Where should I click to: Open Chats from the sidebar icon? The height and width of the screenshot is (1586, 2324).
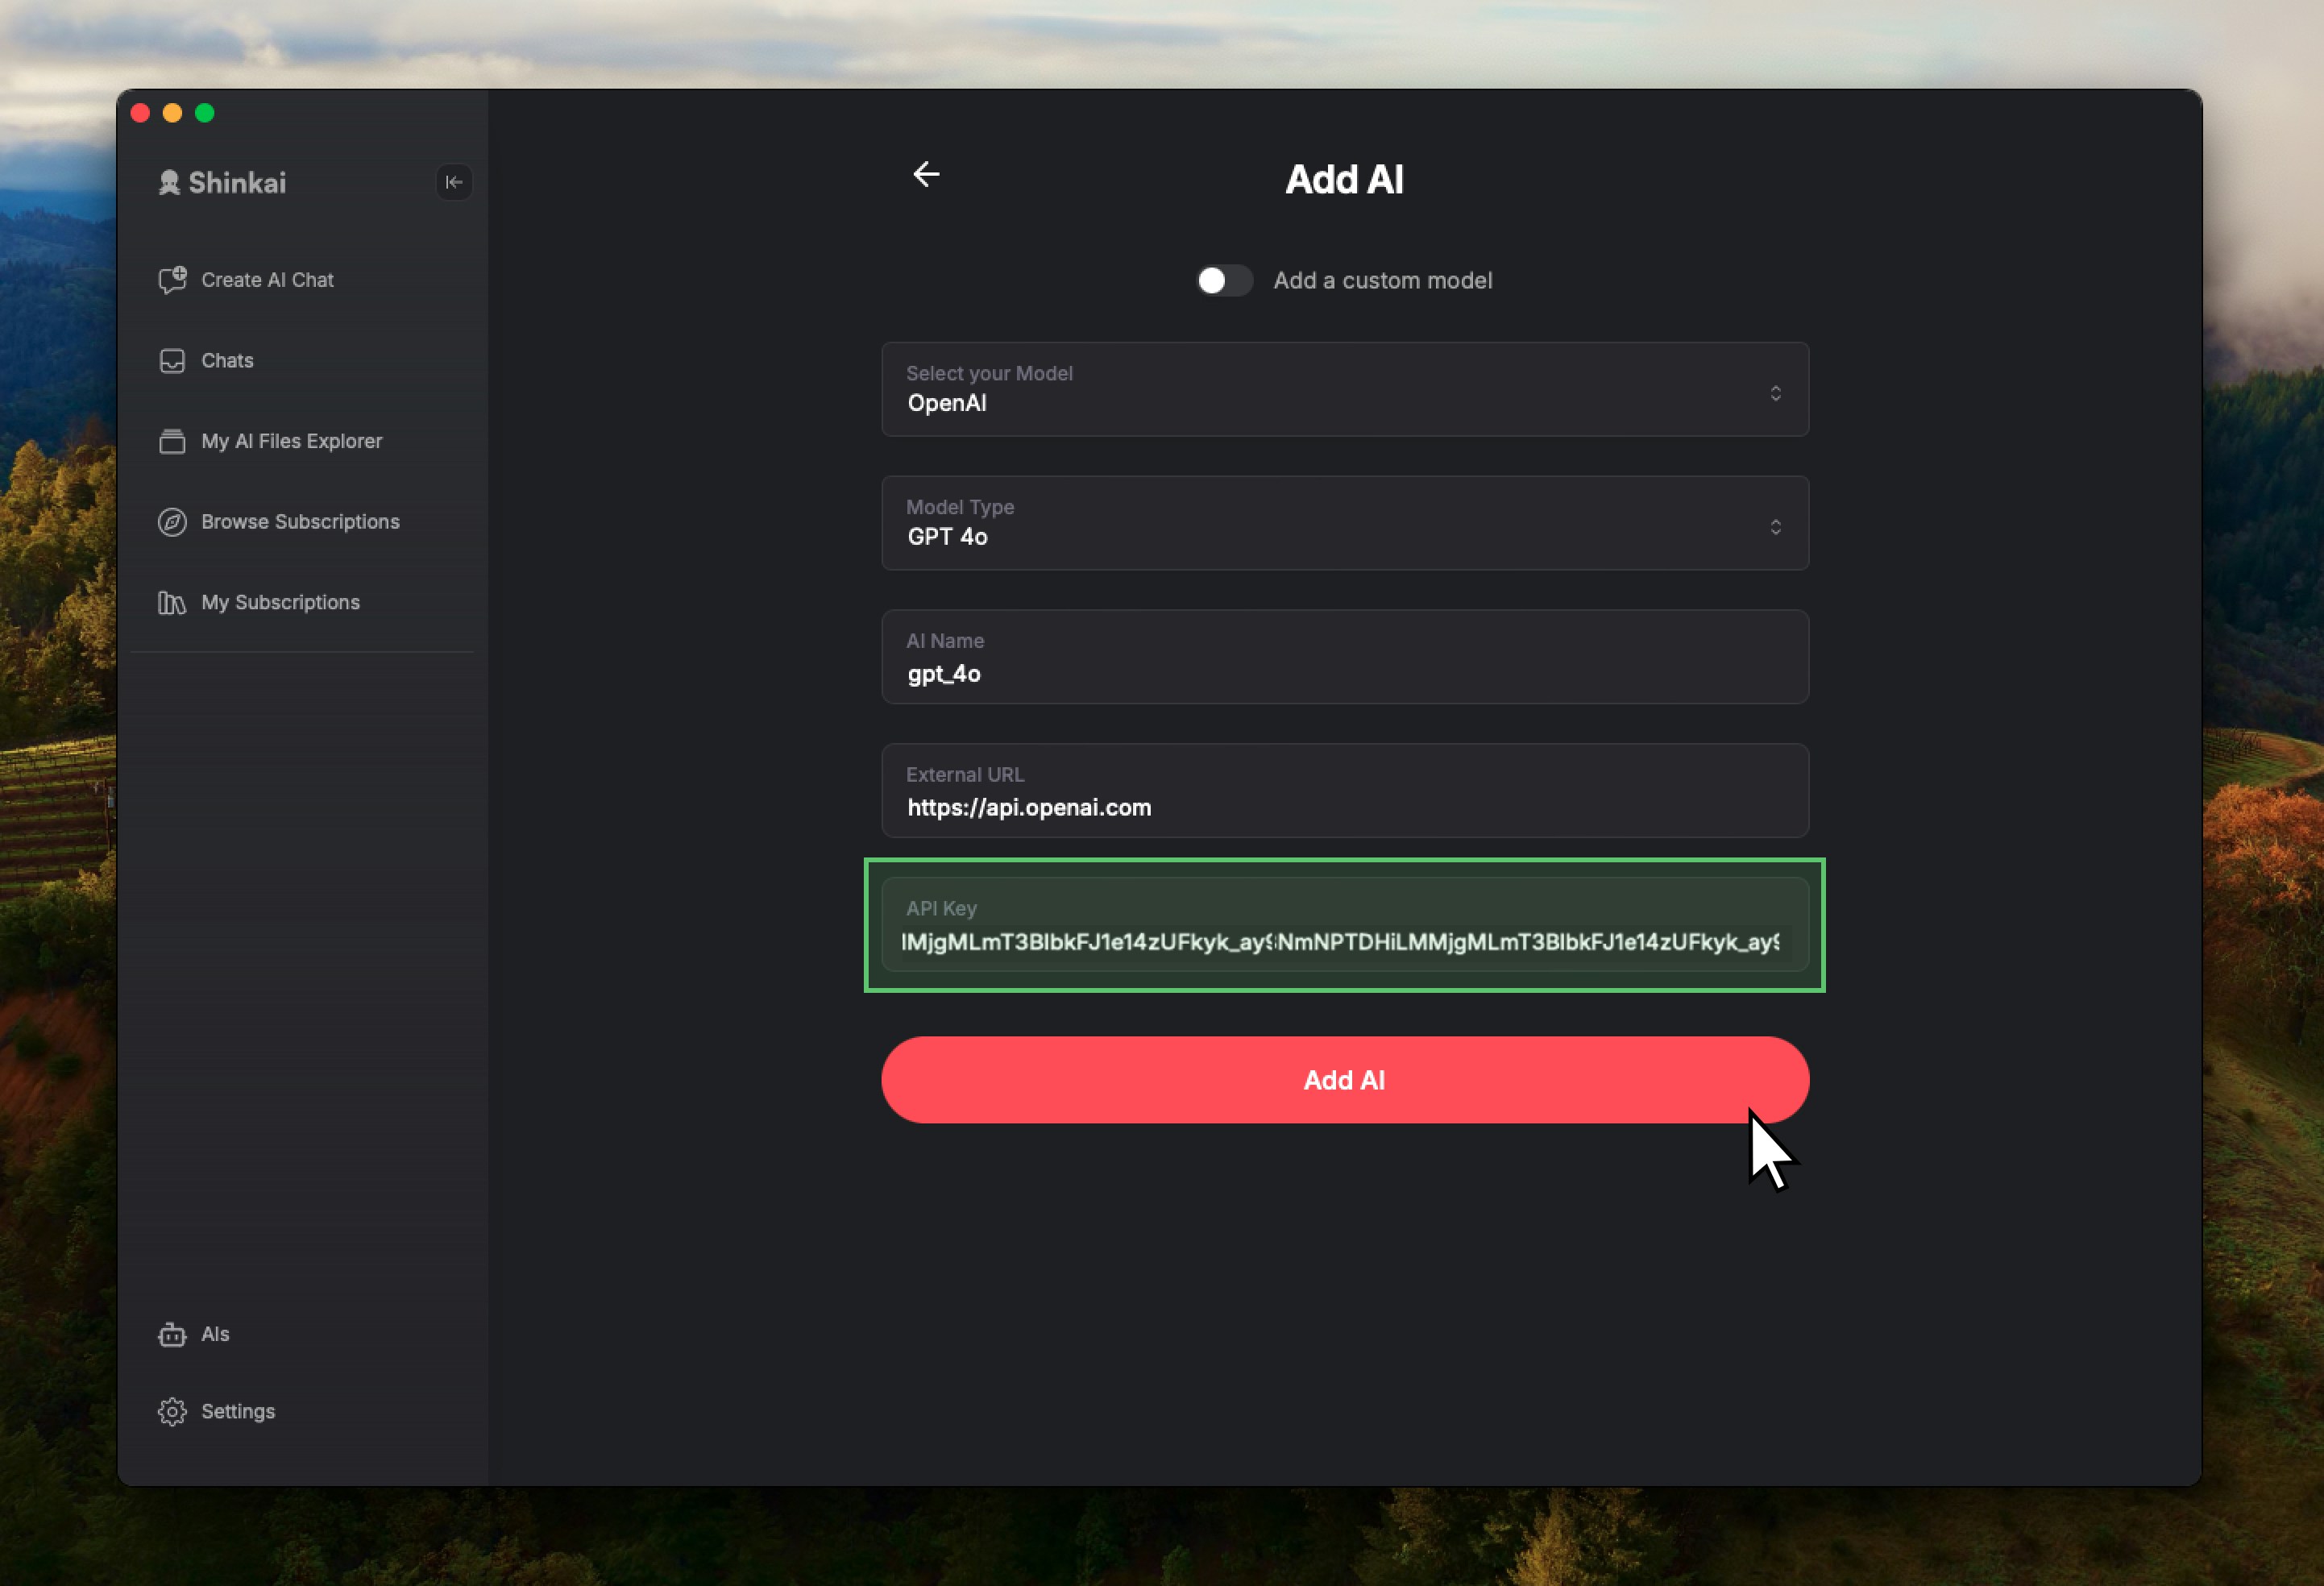coord(172,361)
